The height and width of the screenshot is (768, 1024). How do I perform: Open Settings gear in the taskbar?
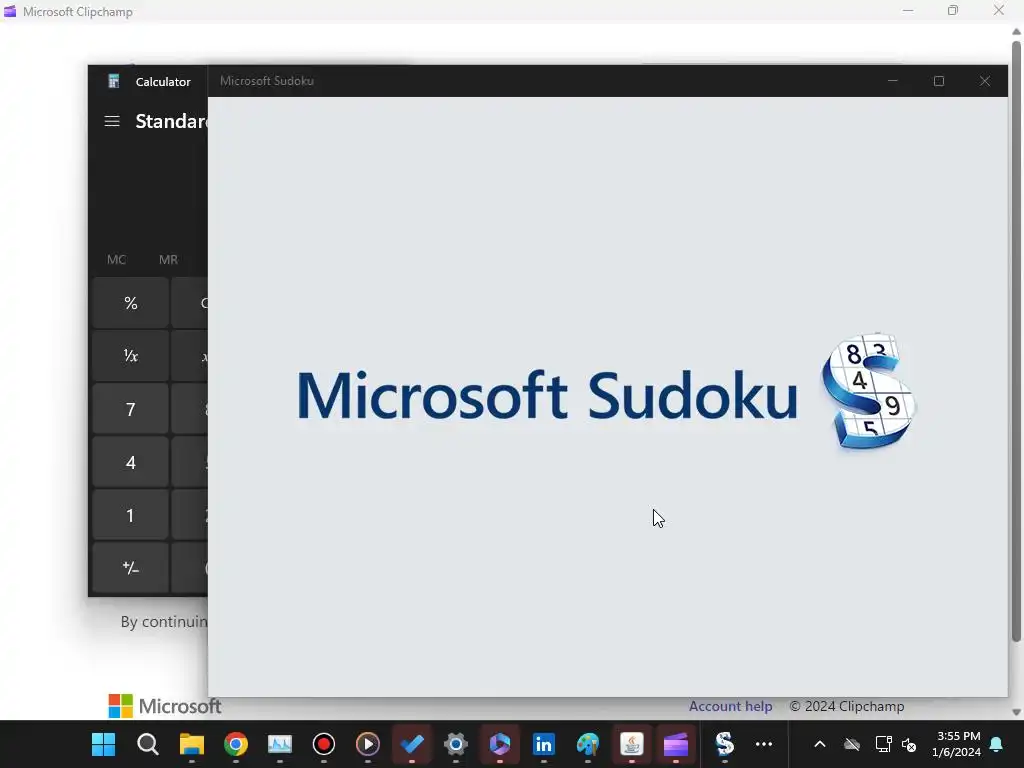click(x=456, y=744)
